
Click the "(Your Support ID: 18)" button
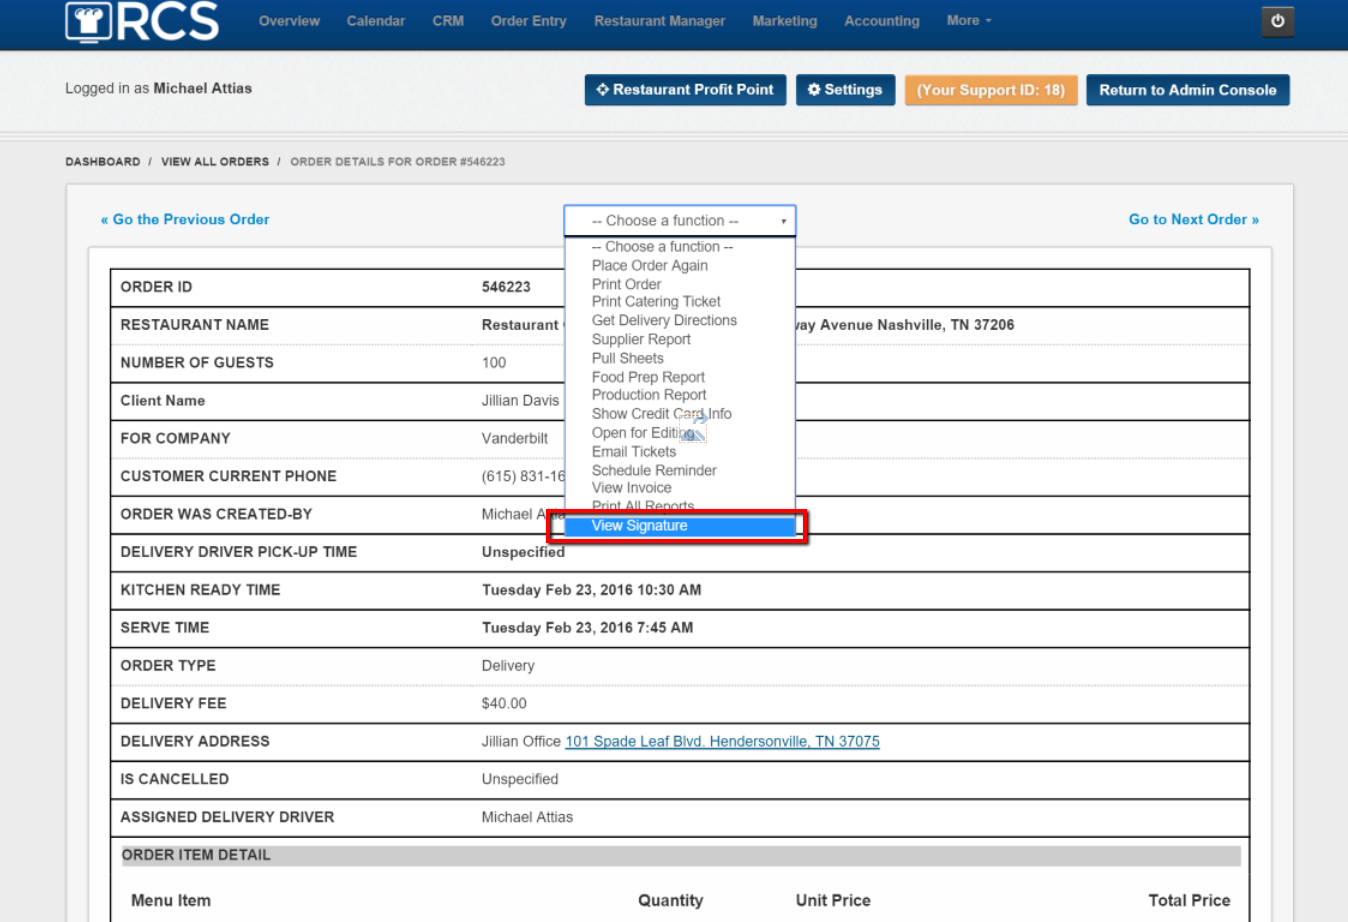pyautogui.click(x=991, y=89)
